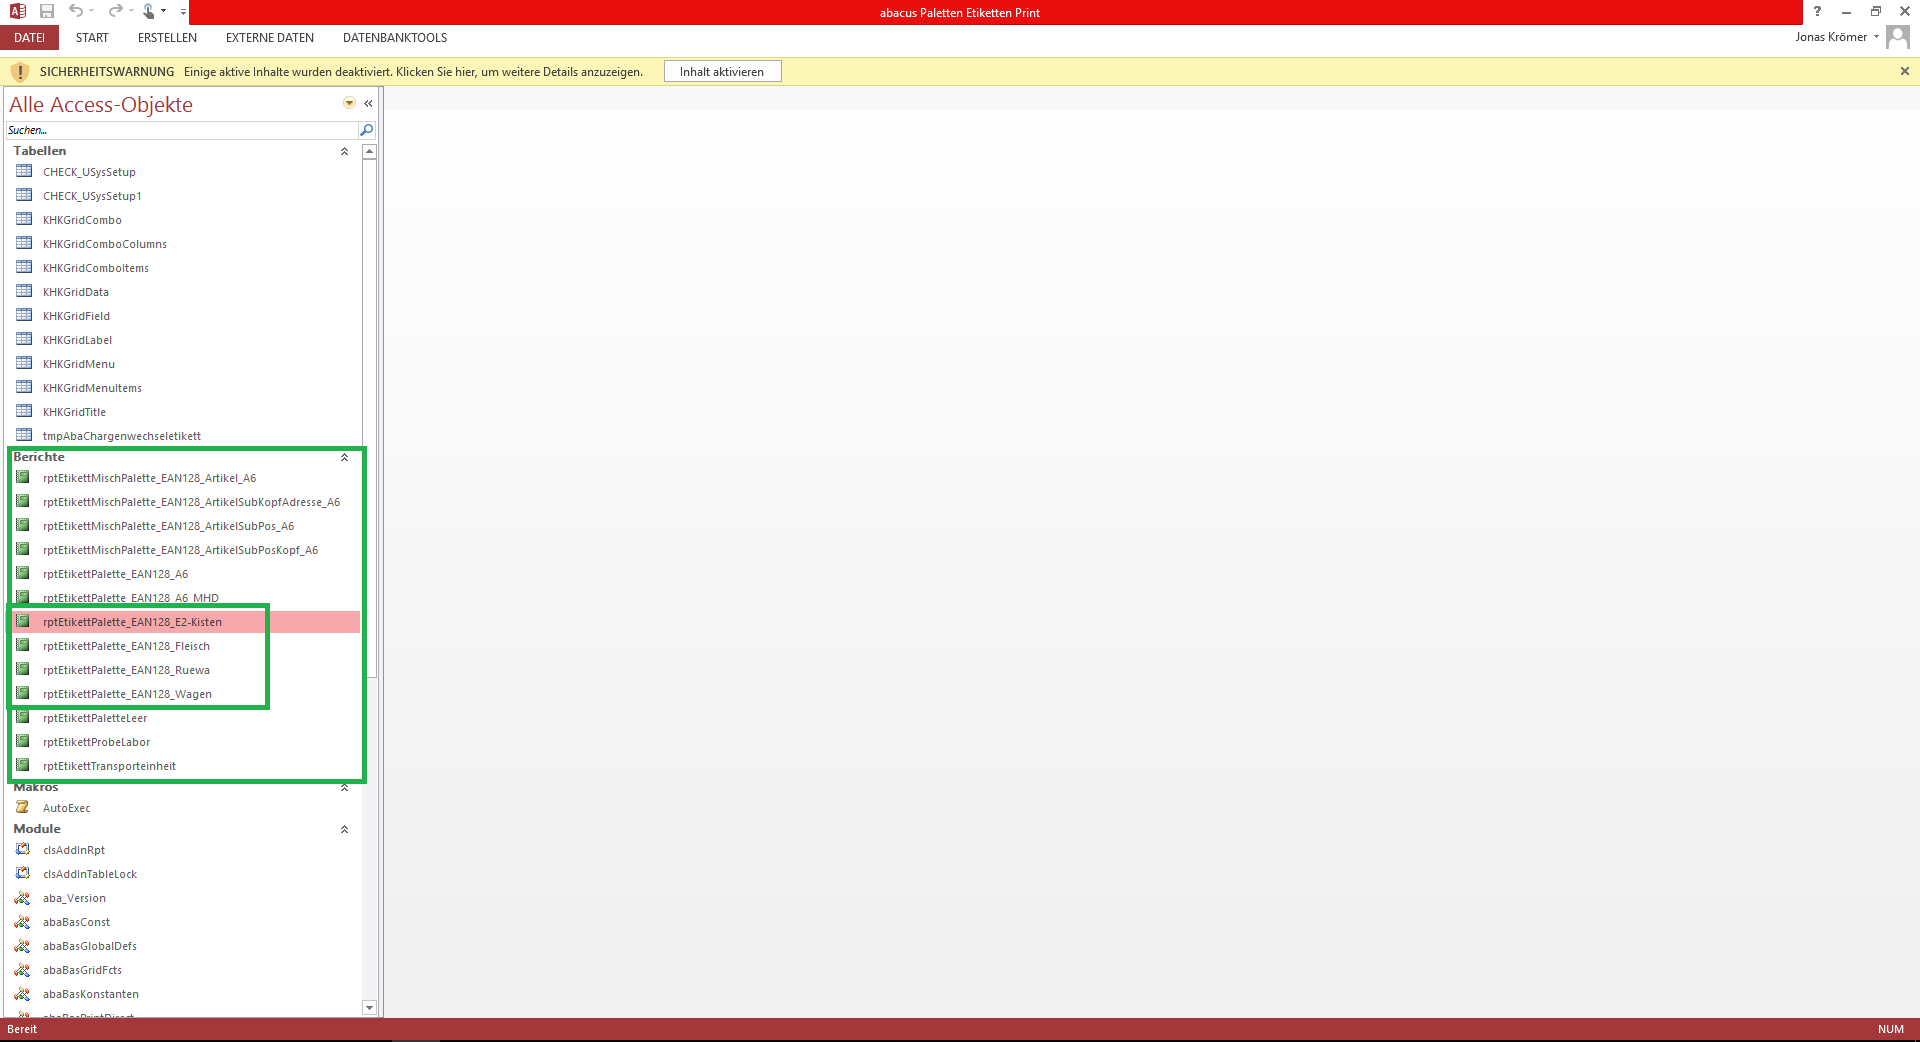The height and width of the screenshot is (1042, 1920).
Task: Click report icon beside rptEtikettProbeLabor
Action: click(x=23, y=742)
